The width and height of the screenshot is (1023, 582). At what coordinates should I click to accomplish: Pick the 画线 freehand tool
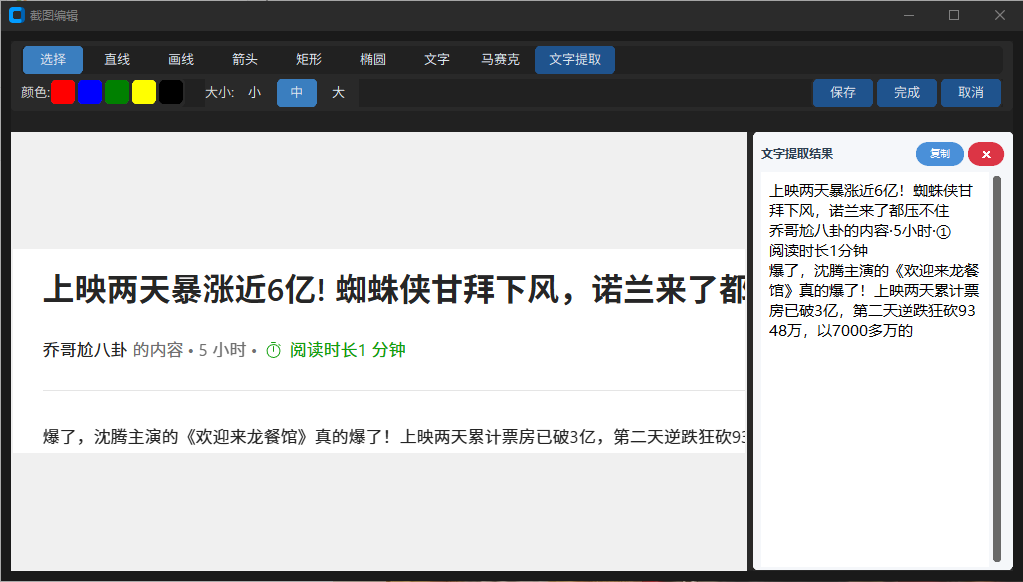coord(181,59)
